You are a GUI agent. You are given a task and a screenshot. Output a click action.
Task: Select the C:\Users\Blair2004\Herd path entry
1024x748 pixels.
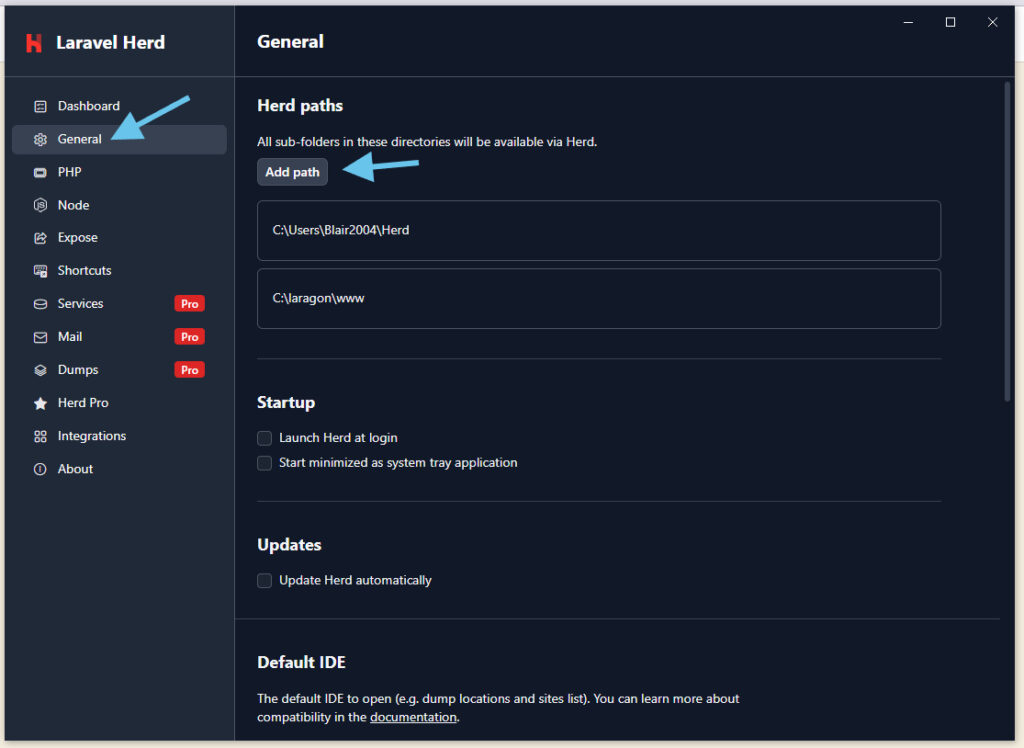[x=599, y=231]
